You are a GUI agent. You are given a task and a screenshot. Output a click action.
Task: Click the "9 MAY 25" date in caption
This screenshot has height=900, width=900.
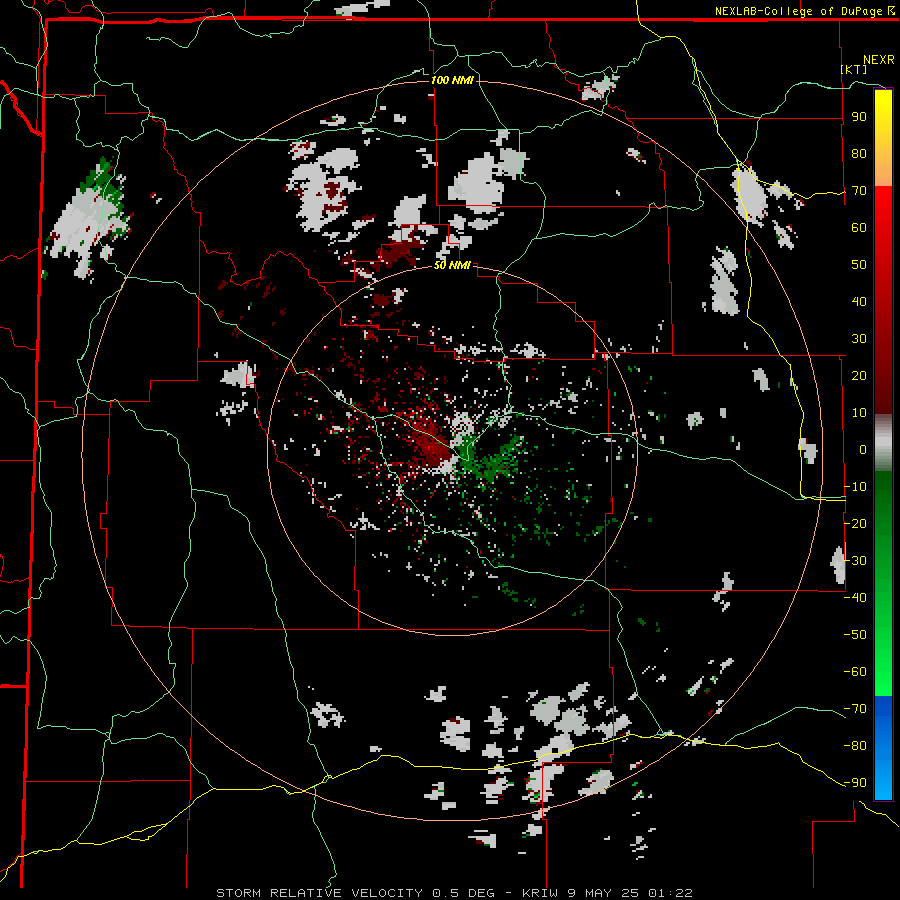(604, 893)
